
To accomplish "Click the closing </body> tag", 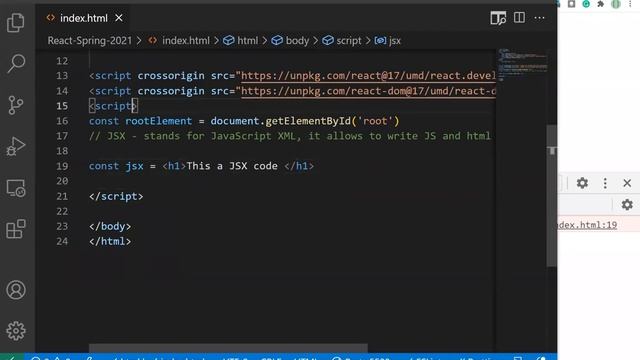I will [110, 227].
